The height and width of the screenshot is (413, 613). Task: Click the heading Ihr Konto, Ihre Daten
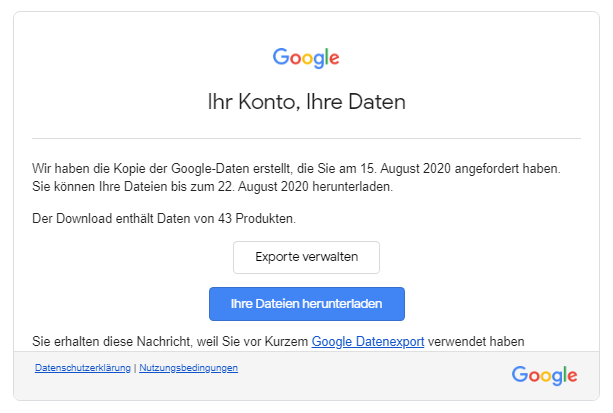coord(306,101)
